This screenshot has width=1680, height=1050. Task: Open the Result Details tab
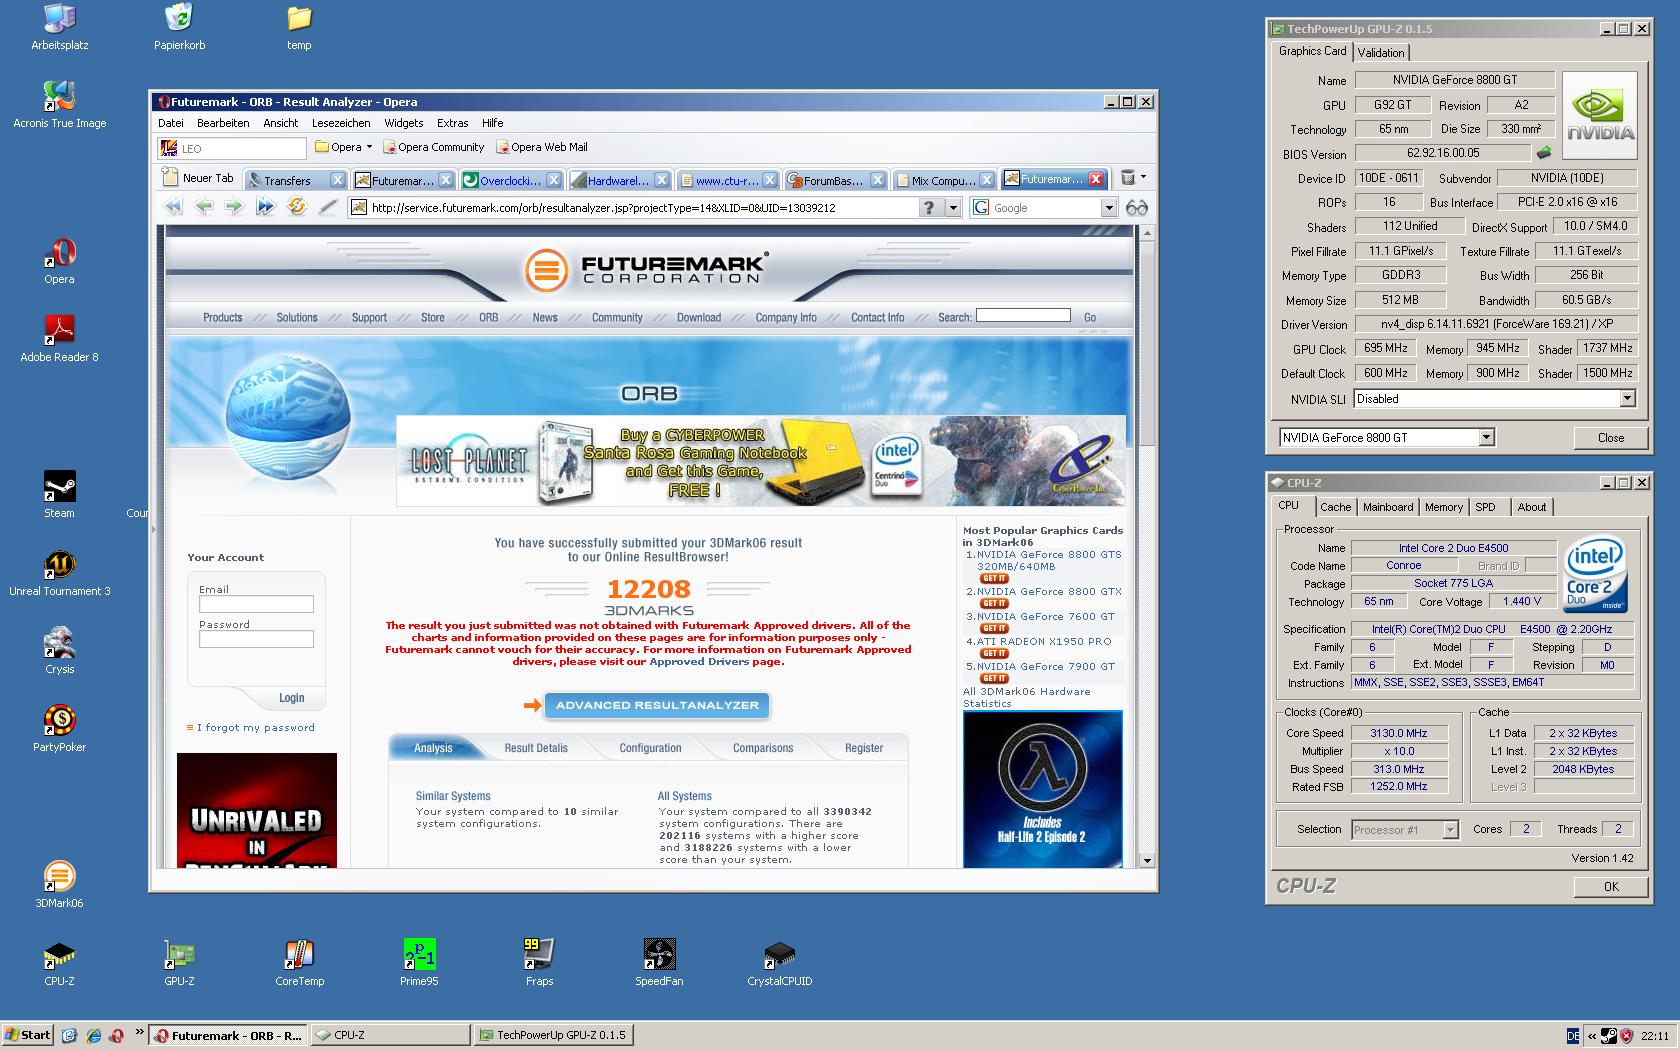(536, 748)
